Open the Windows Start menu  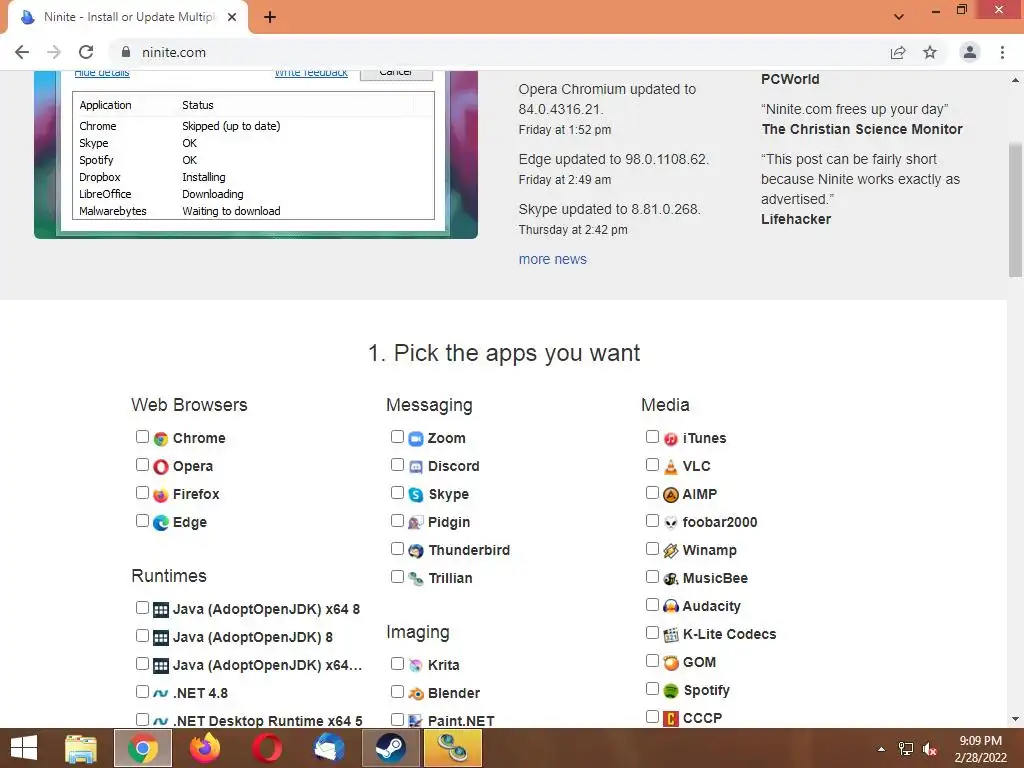point(24,748)
